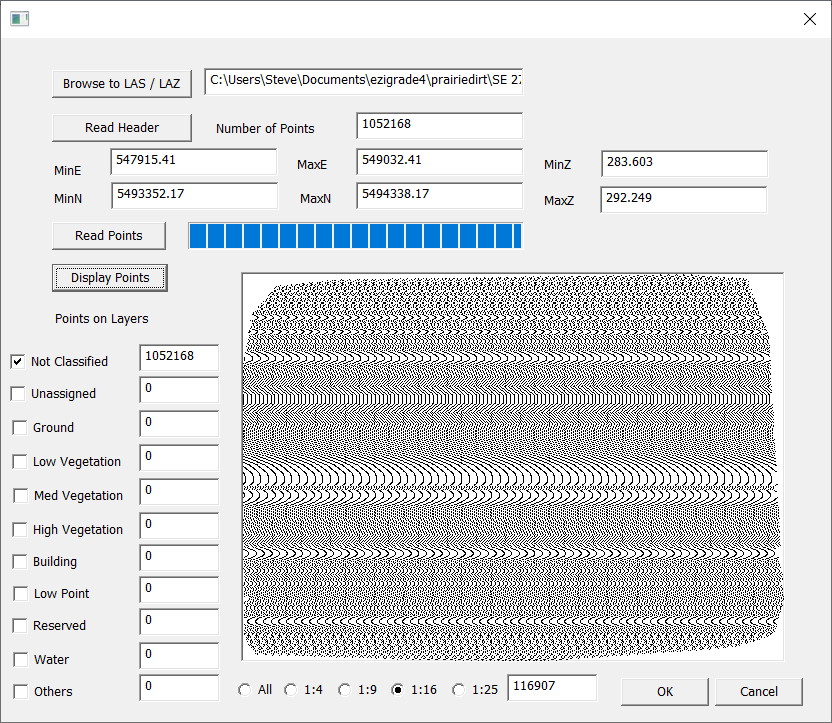The image size is (832, 723).
Task: Pick the 1:9 point ratio option
Action: [345, 689]
